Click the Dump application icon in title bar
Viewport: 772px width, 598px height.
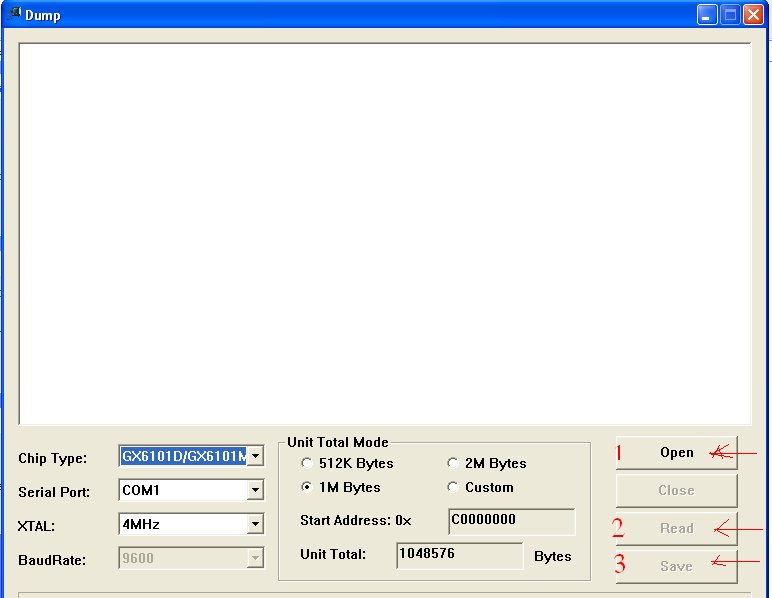point(14,13)
